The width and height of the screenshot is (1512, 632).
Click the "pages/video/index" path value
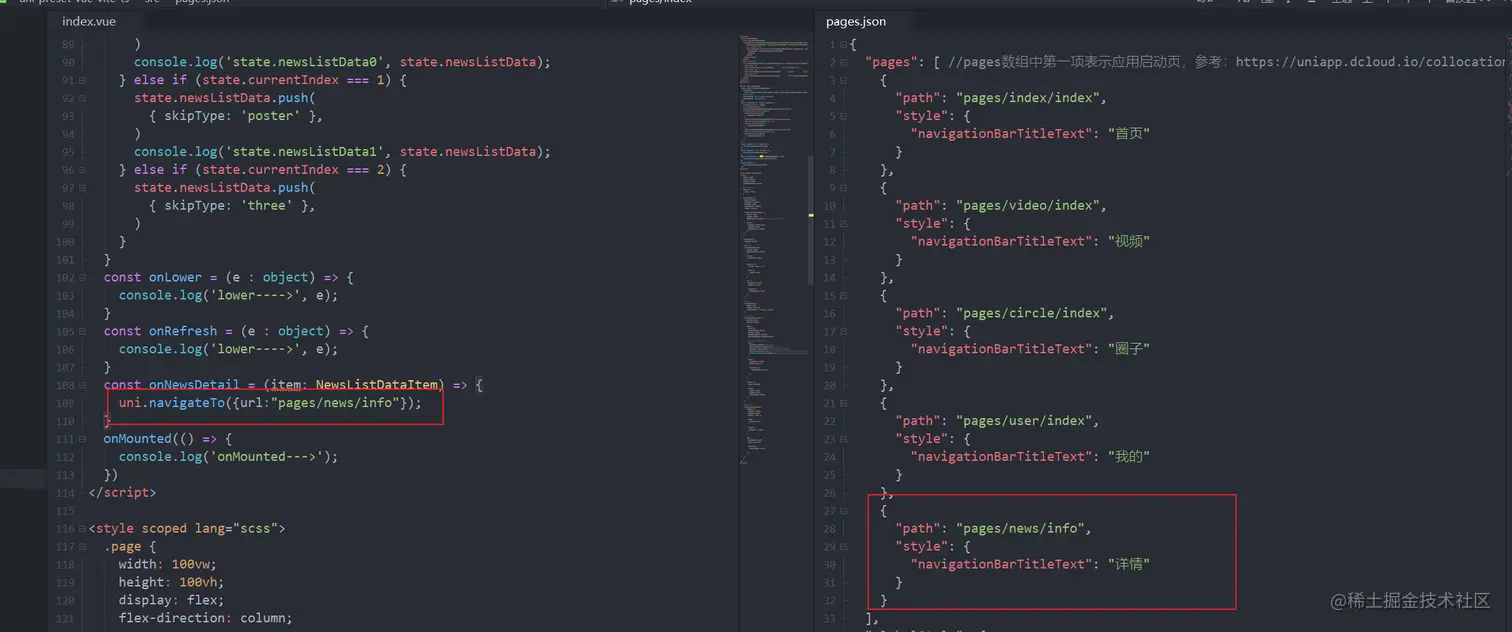coord(1030,206)
